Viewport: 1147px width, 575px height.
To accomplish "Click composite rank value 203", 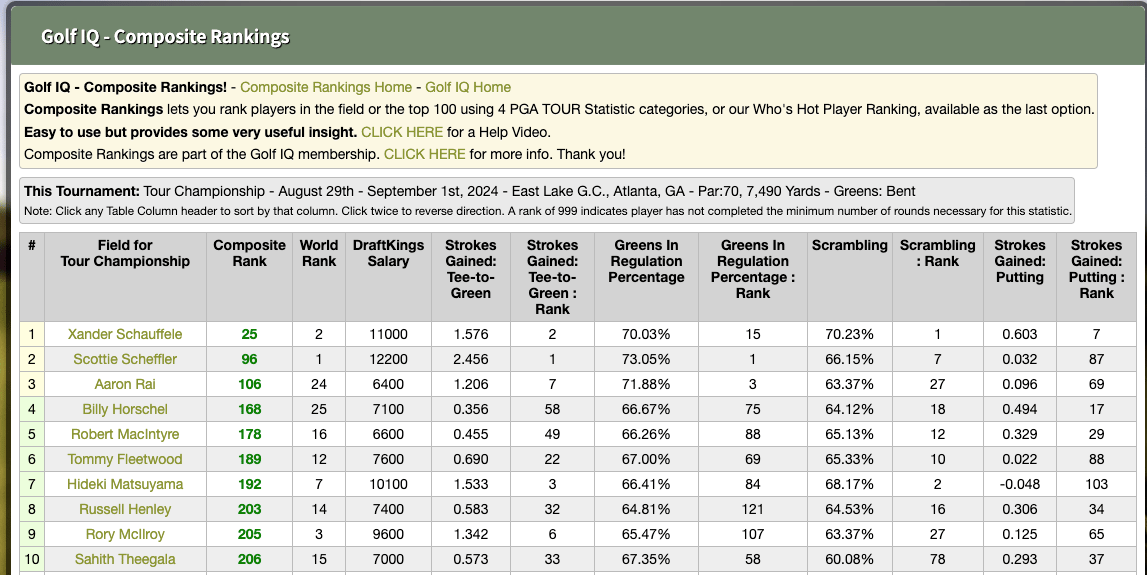I will coord(249,509).
